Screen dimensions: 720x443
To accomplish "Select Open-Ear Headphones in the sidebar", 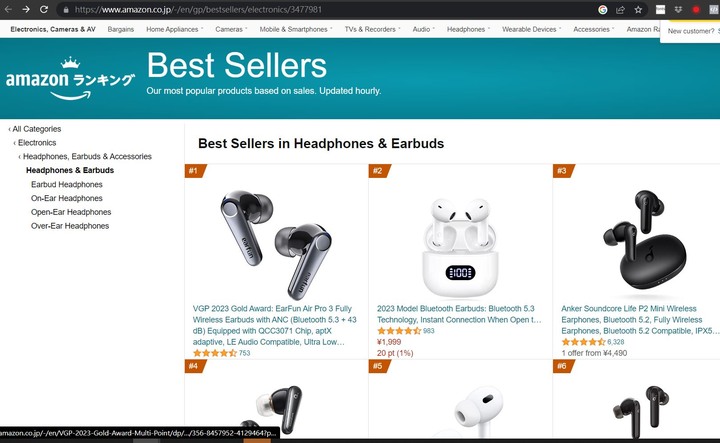I will click(x=71, y=212).
